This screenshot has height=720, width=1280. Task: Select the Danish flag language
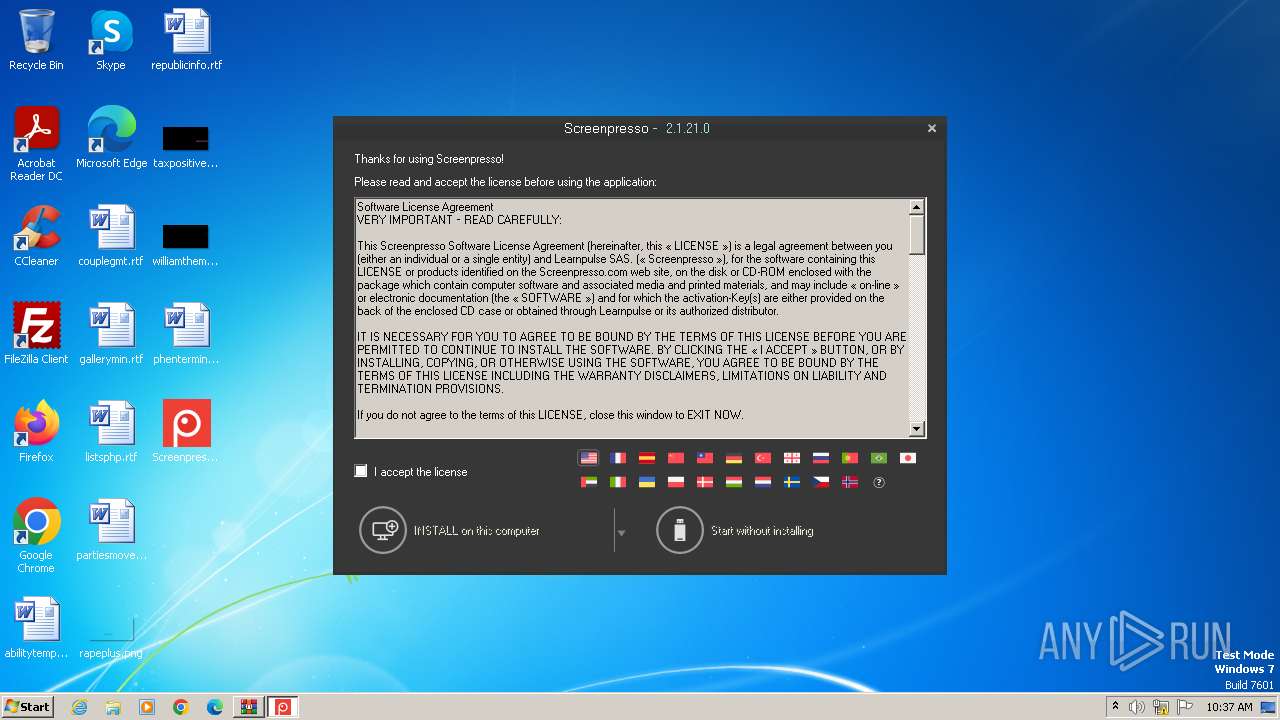tap(705, 482)
